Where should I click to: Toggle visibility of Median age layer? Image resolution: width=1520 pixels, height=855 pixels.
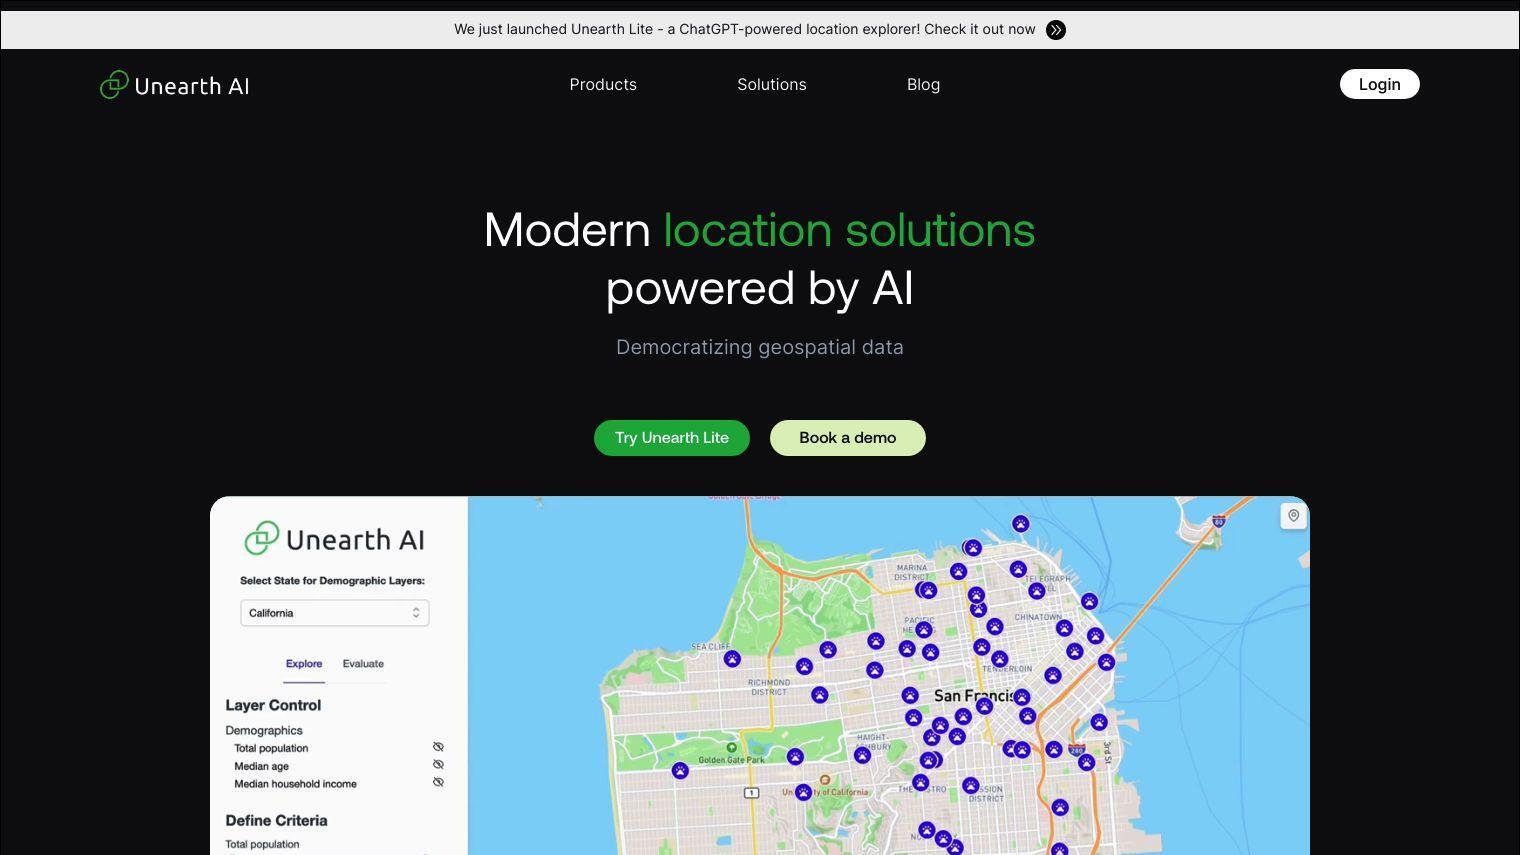pyautogui.click(x=438, y=765)
